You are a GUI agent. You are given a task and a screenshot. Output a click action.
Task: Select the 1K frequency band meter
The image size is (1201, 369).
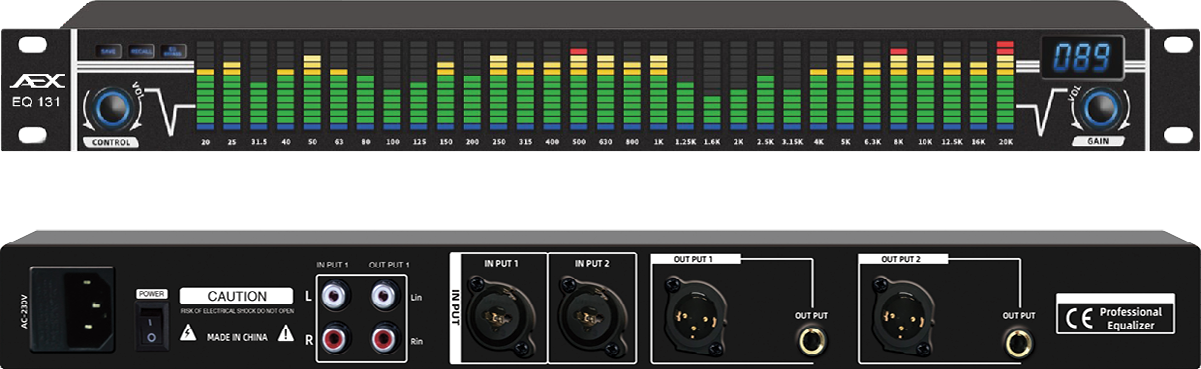[x=658, y=86]
